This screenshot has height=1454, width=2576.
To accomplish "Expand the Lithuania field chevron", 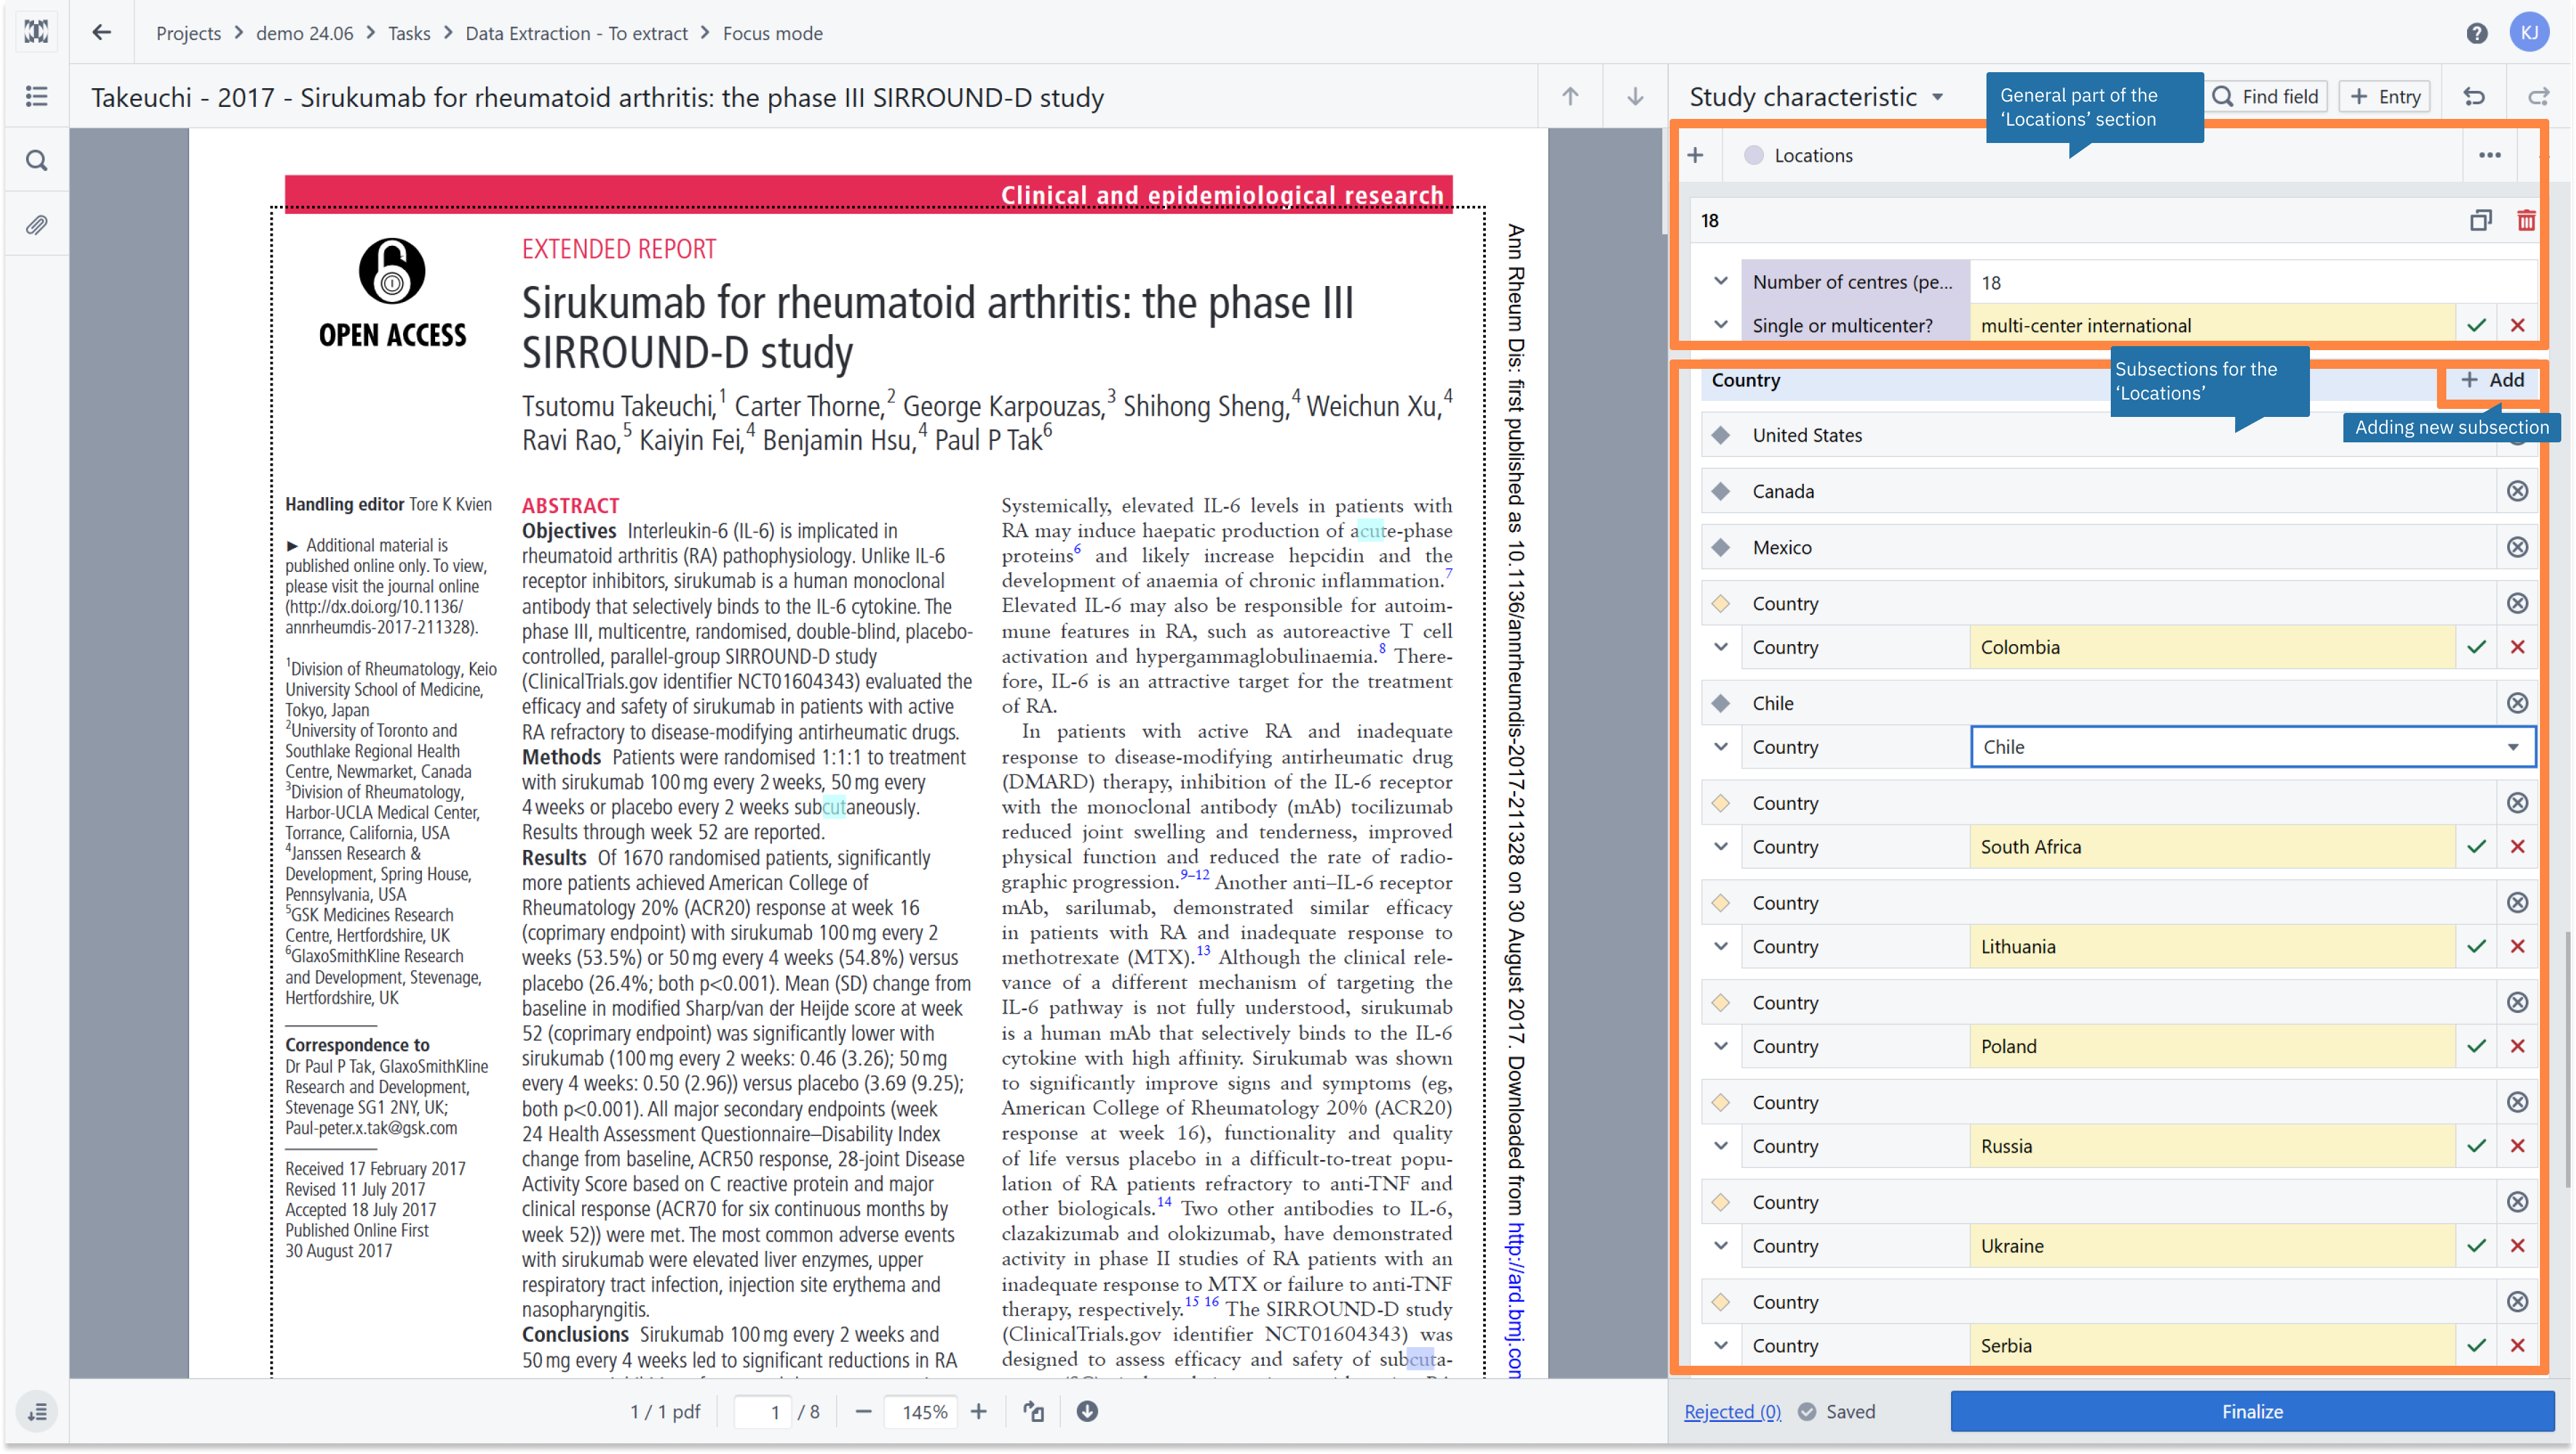I will tap(1720, 946).
